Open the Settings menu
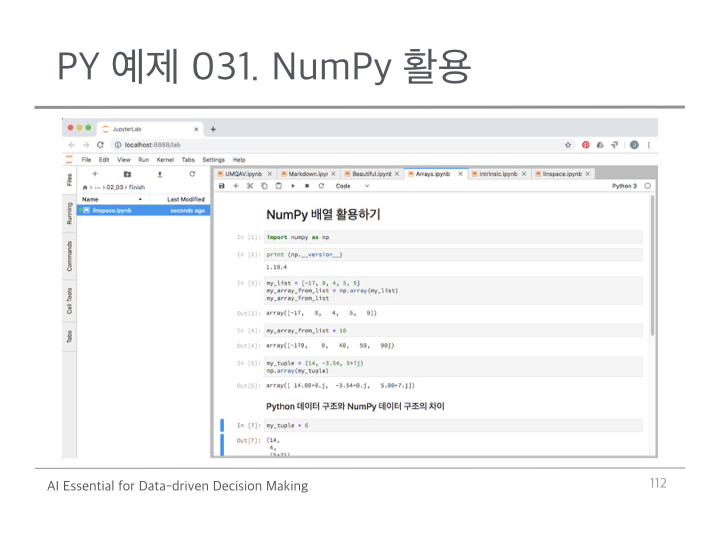Image resolution: width=720 pixels, height=540 pixels. coord(214,160)
